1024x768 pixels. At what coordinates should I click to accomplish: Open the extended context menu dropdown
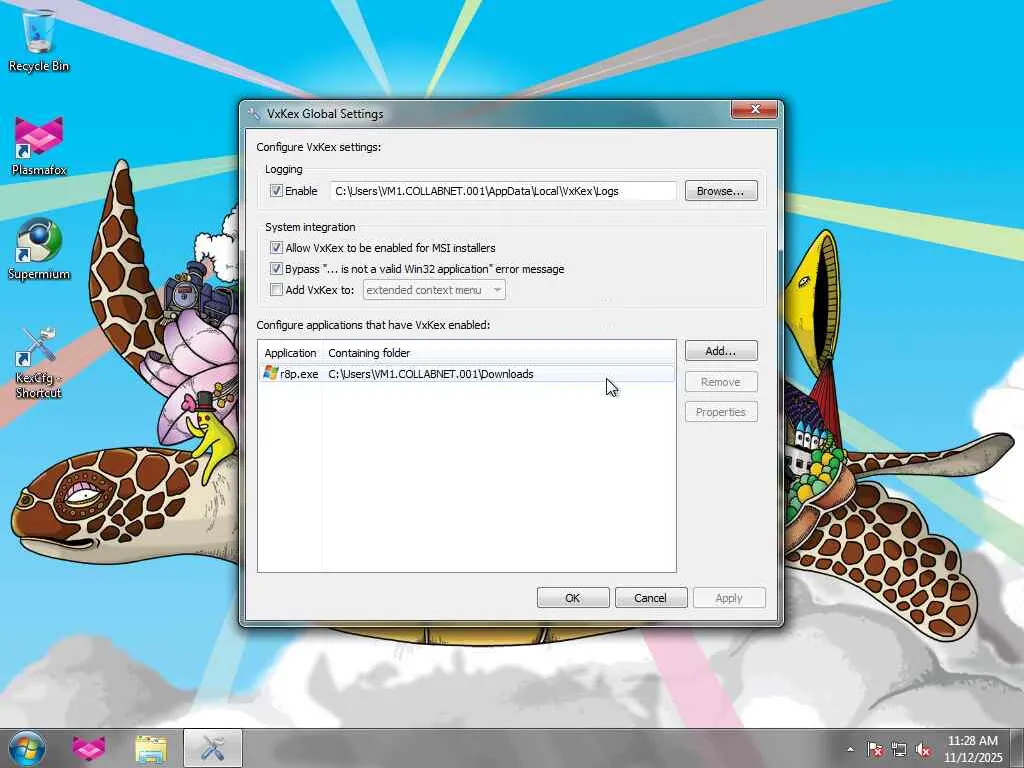434,290
